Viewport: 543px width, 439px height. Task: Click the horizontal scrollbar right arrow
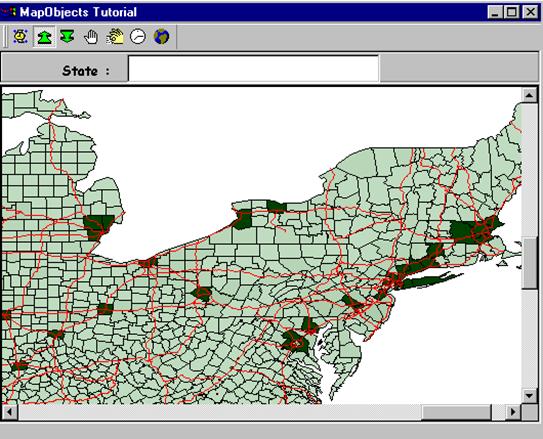click(x=514, y=412)
